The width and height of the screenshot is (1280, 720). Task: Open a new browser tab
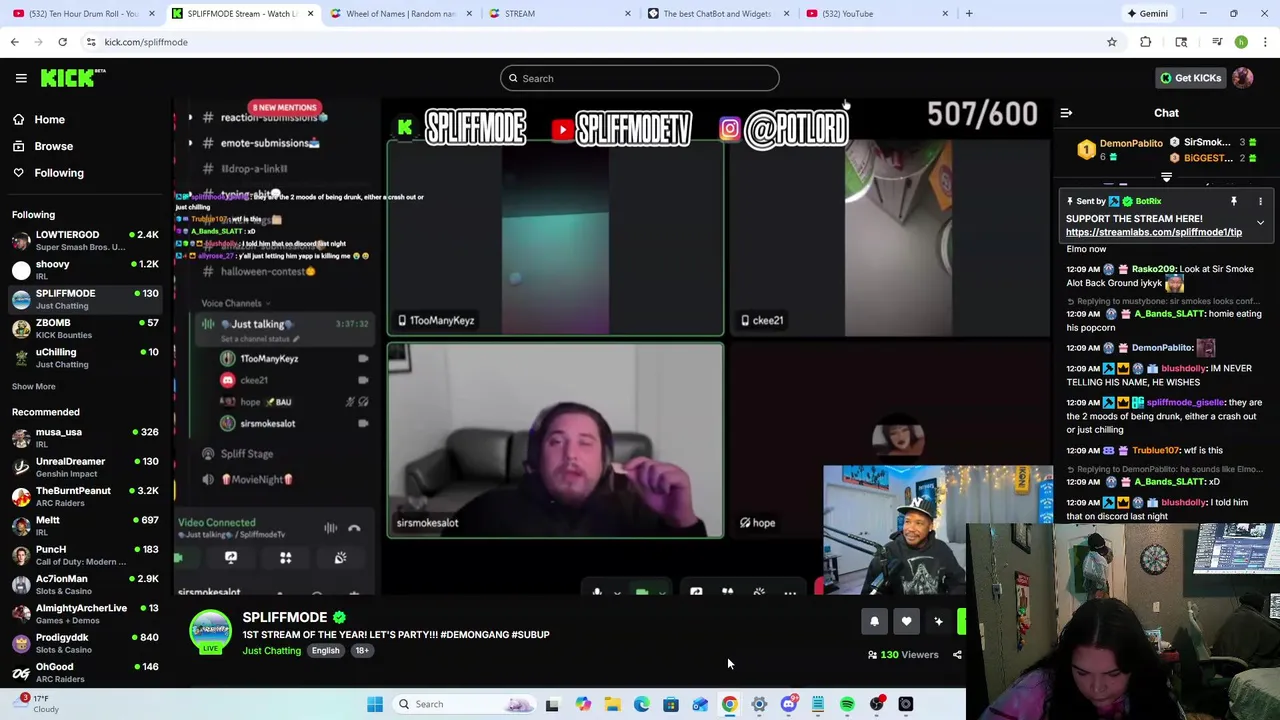969,13
